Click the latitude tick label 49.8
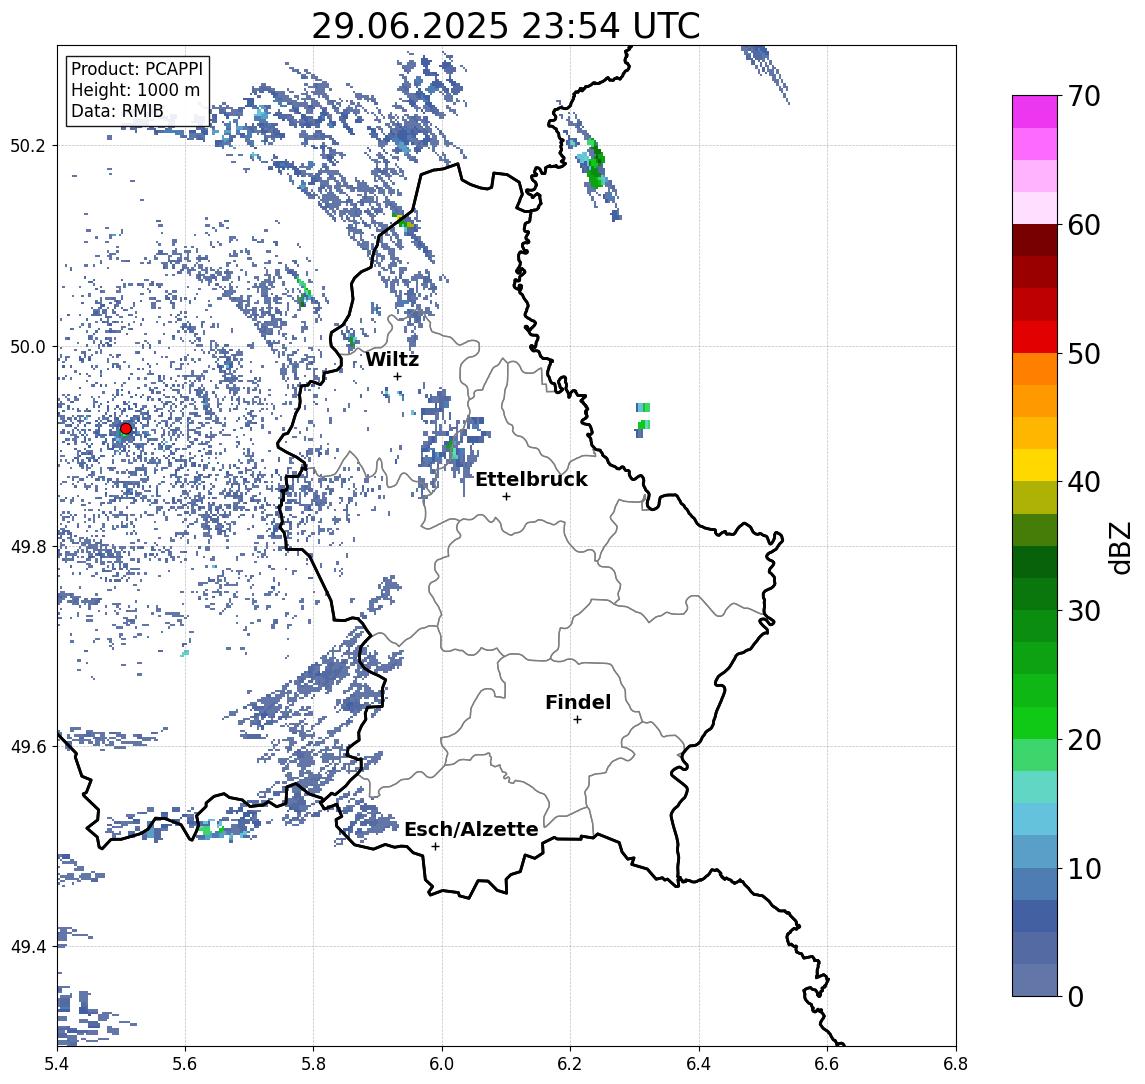 coord(28,546)
